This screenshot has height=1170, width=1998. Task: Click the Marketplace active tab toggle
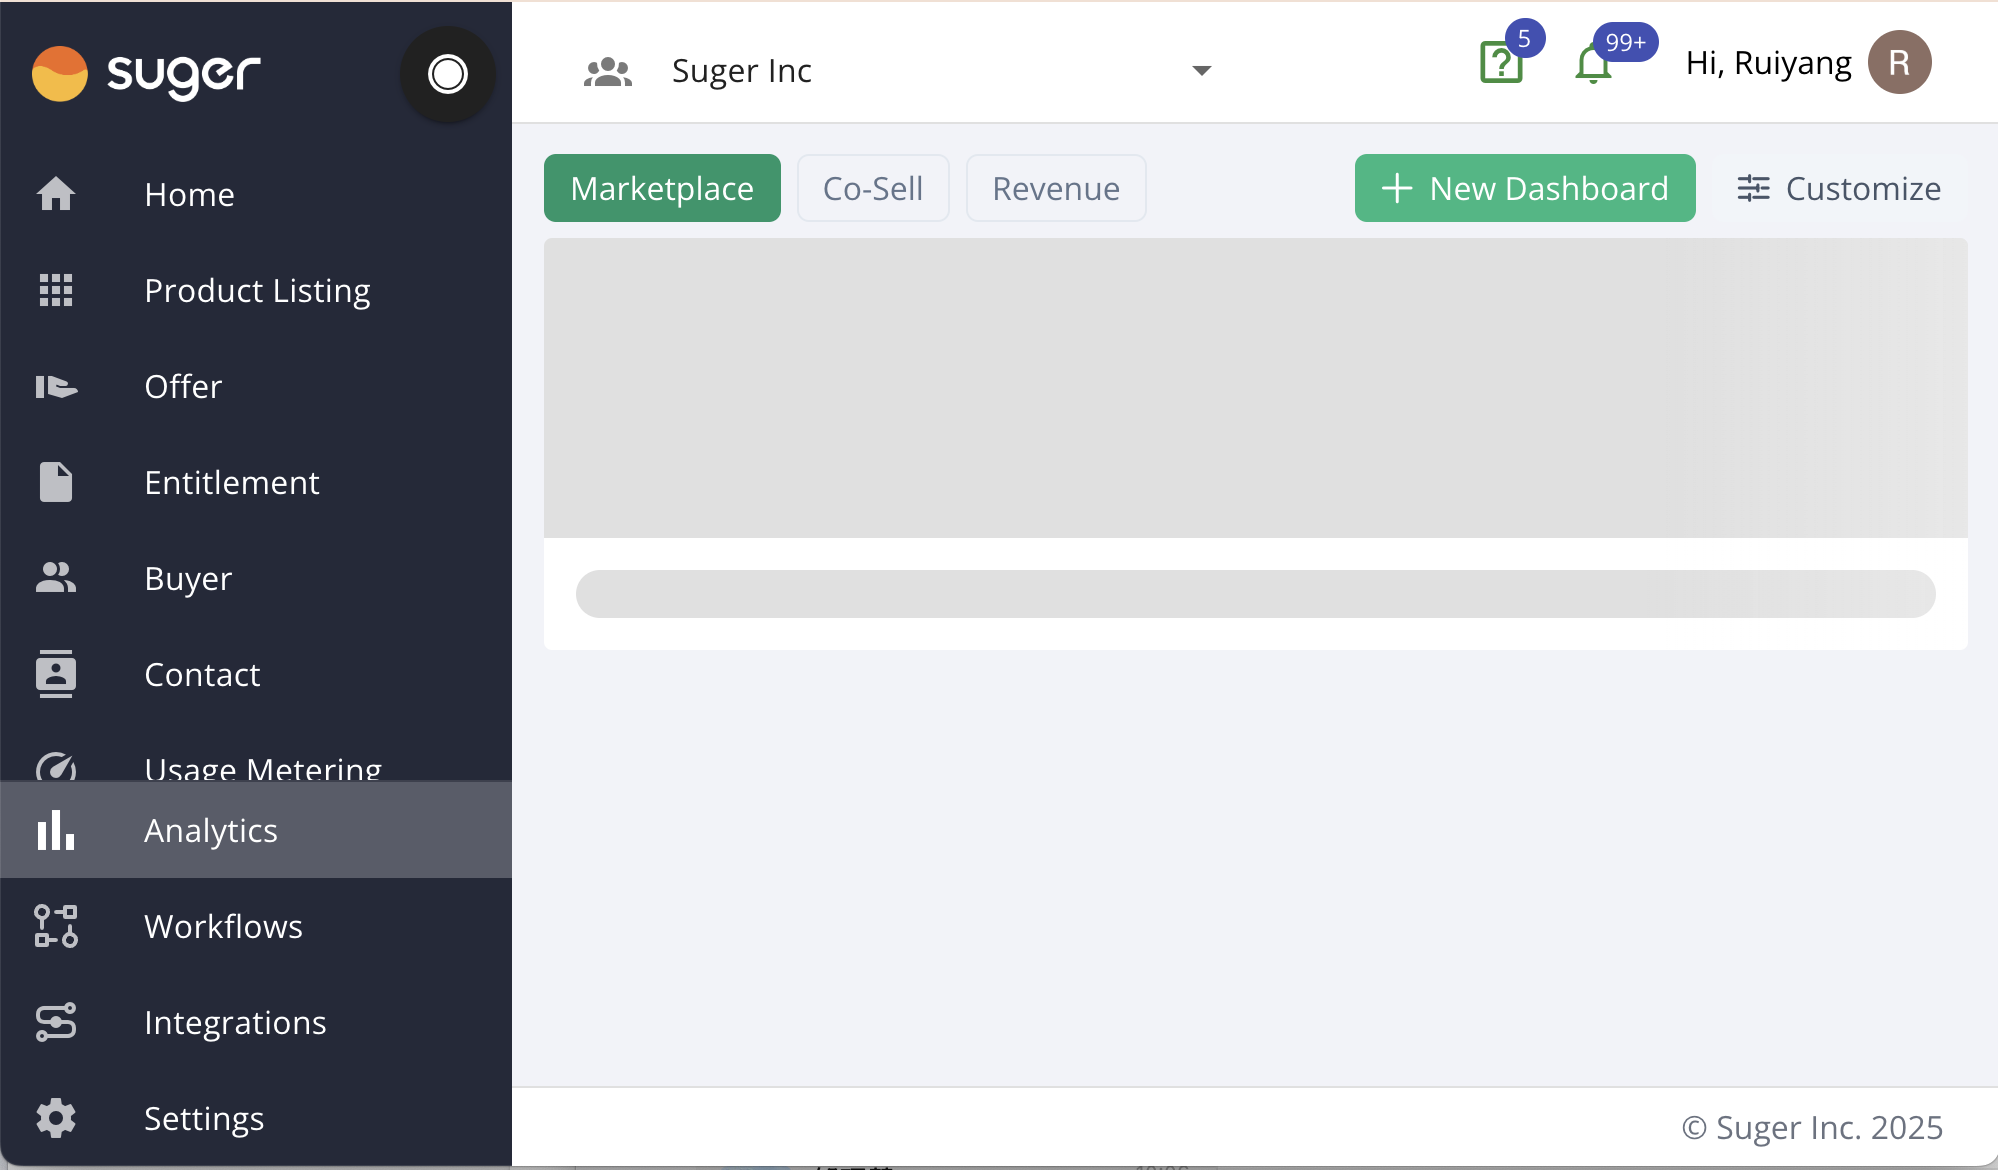(x=663, y=188)
